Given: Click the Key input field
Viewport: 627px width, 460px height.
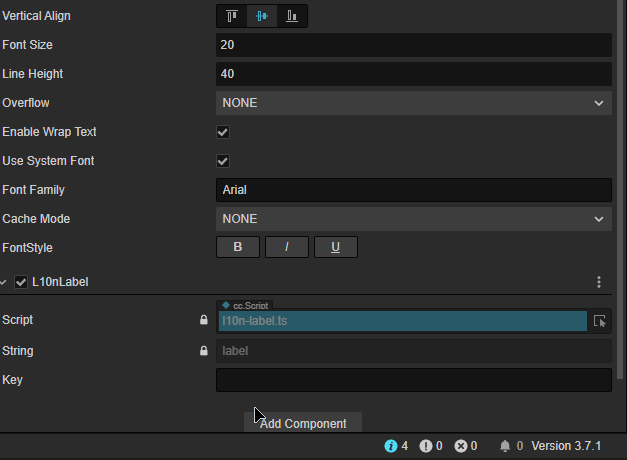Looking at the screenshot, I should tap(413, 380).
